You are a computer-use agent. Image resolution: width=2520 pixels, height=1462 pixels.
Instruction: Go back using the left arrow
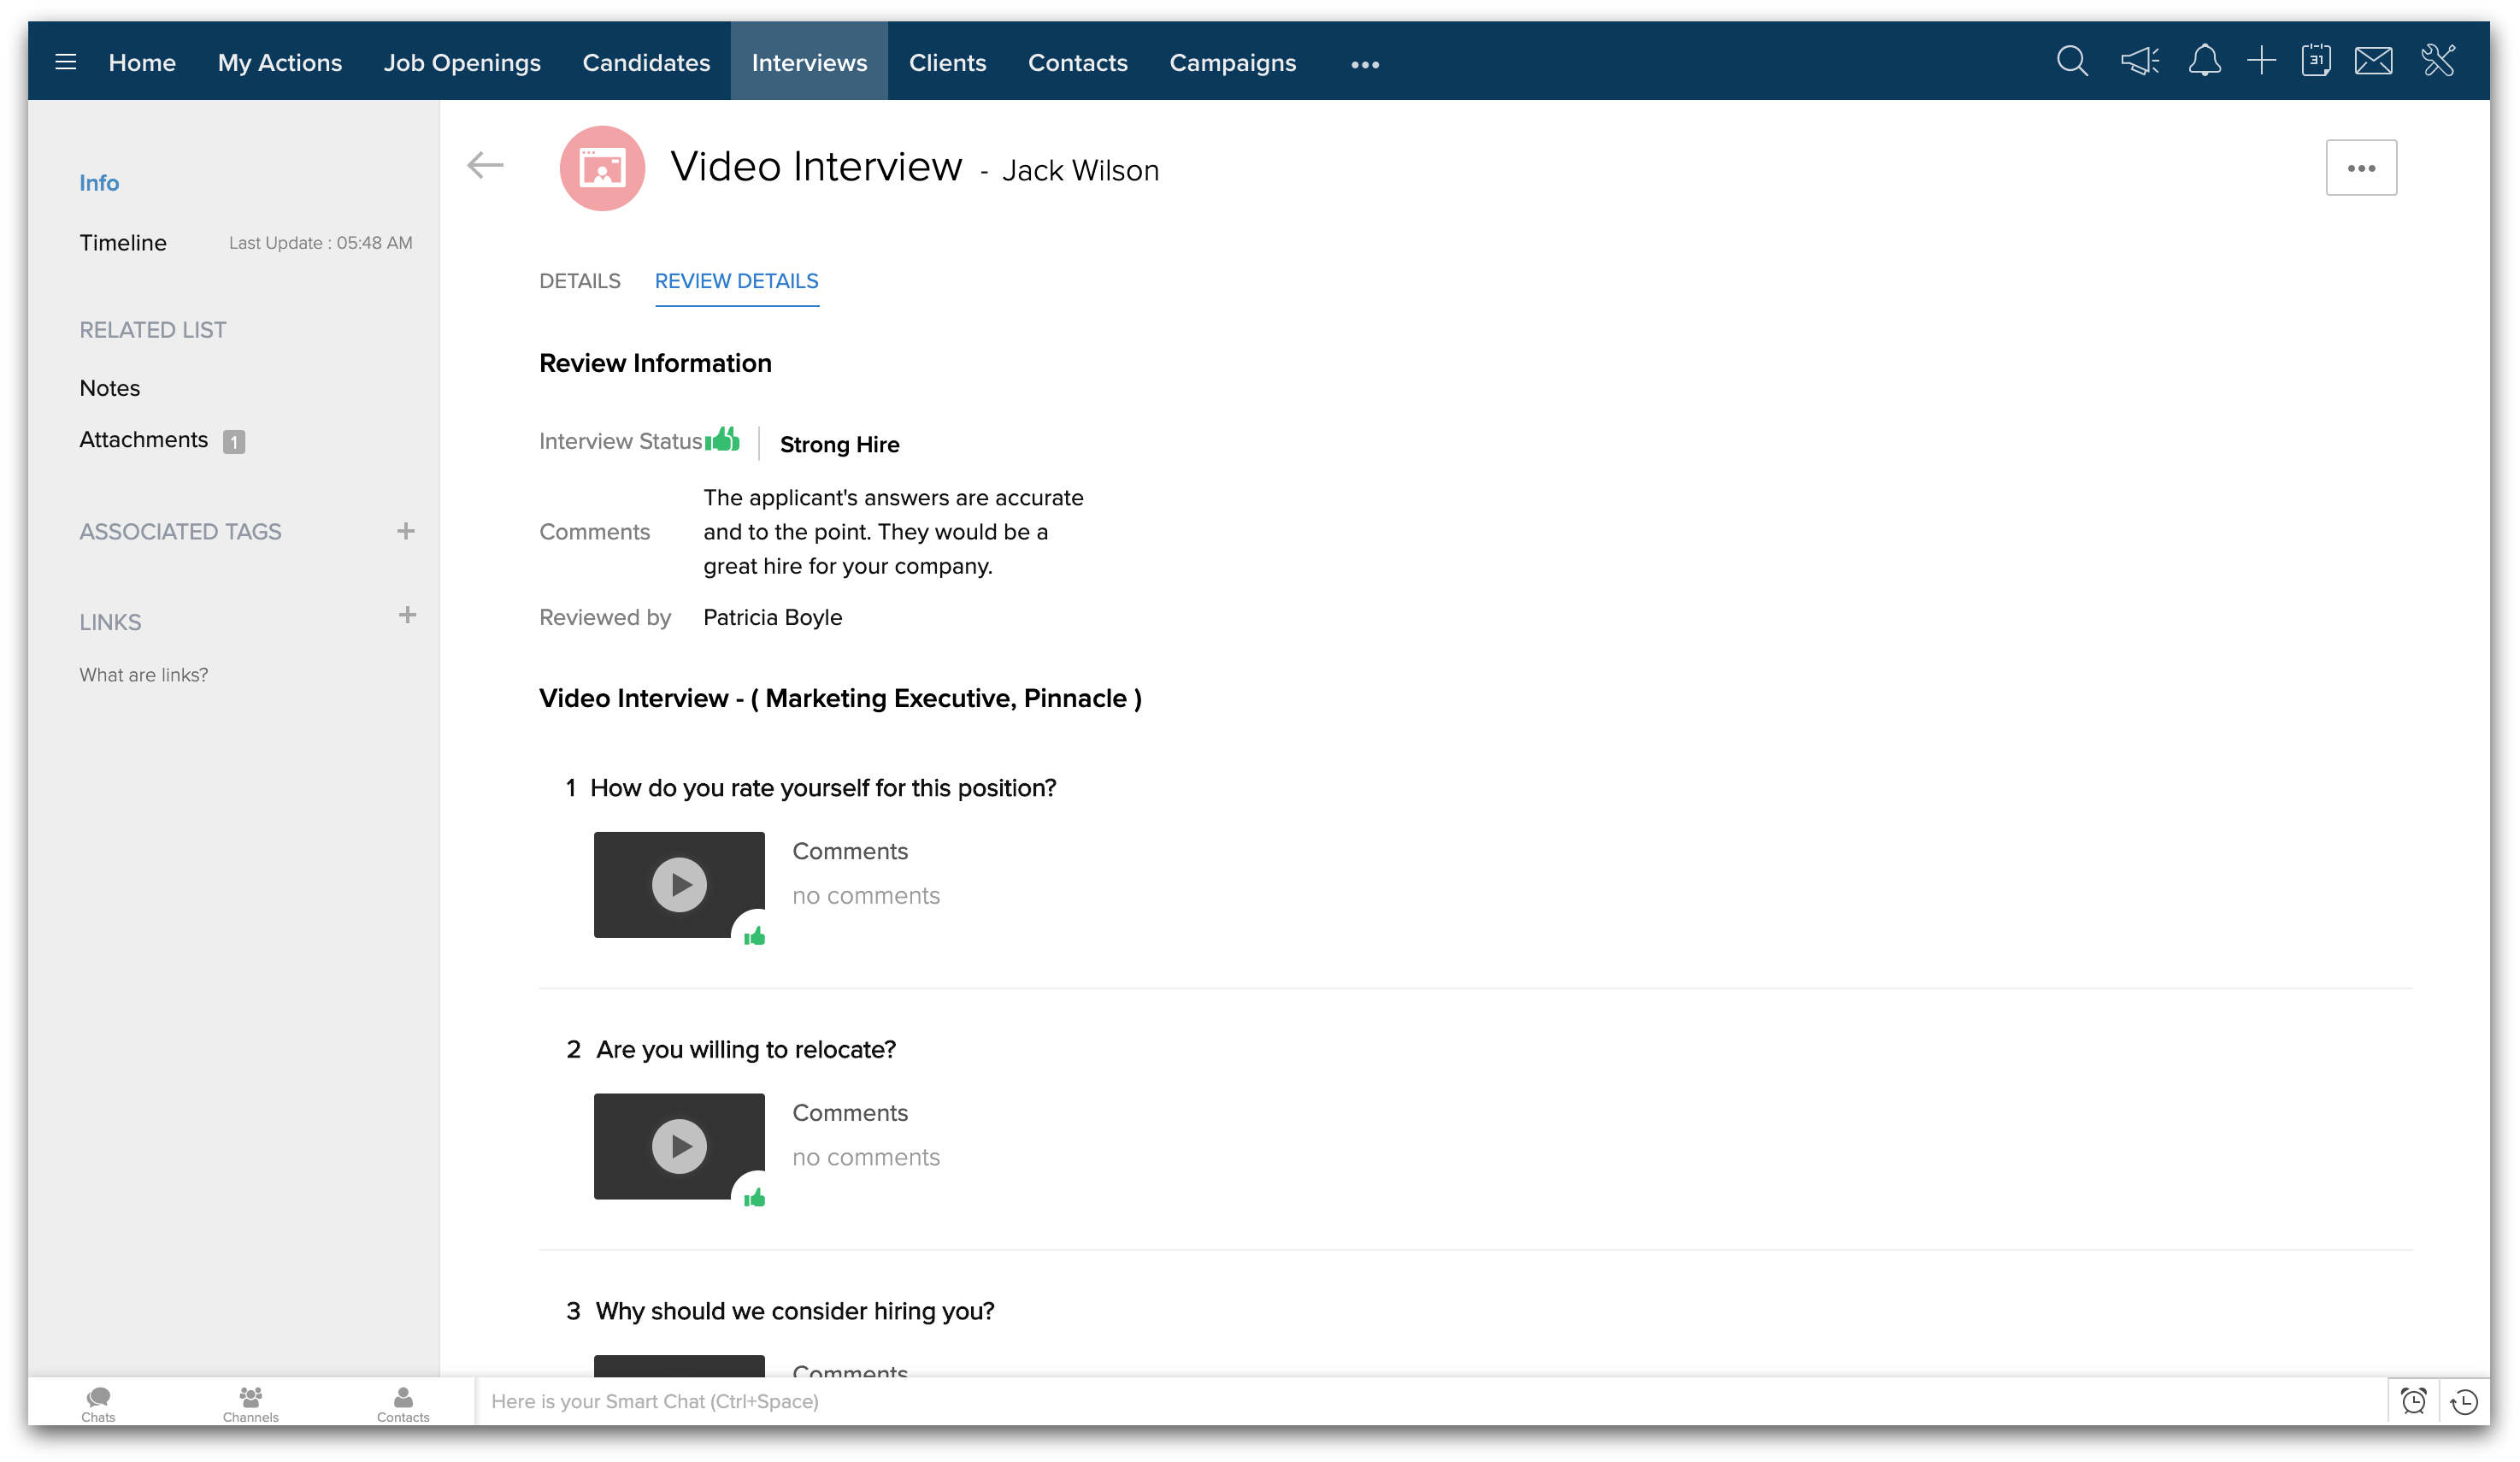485,165
